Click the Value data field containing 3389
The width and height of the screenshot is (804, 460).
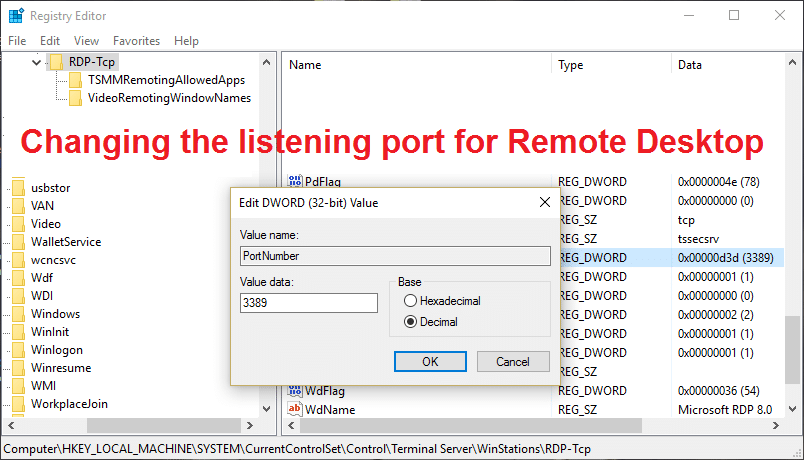click(x=309, y=303)
